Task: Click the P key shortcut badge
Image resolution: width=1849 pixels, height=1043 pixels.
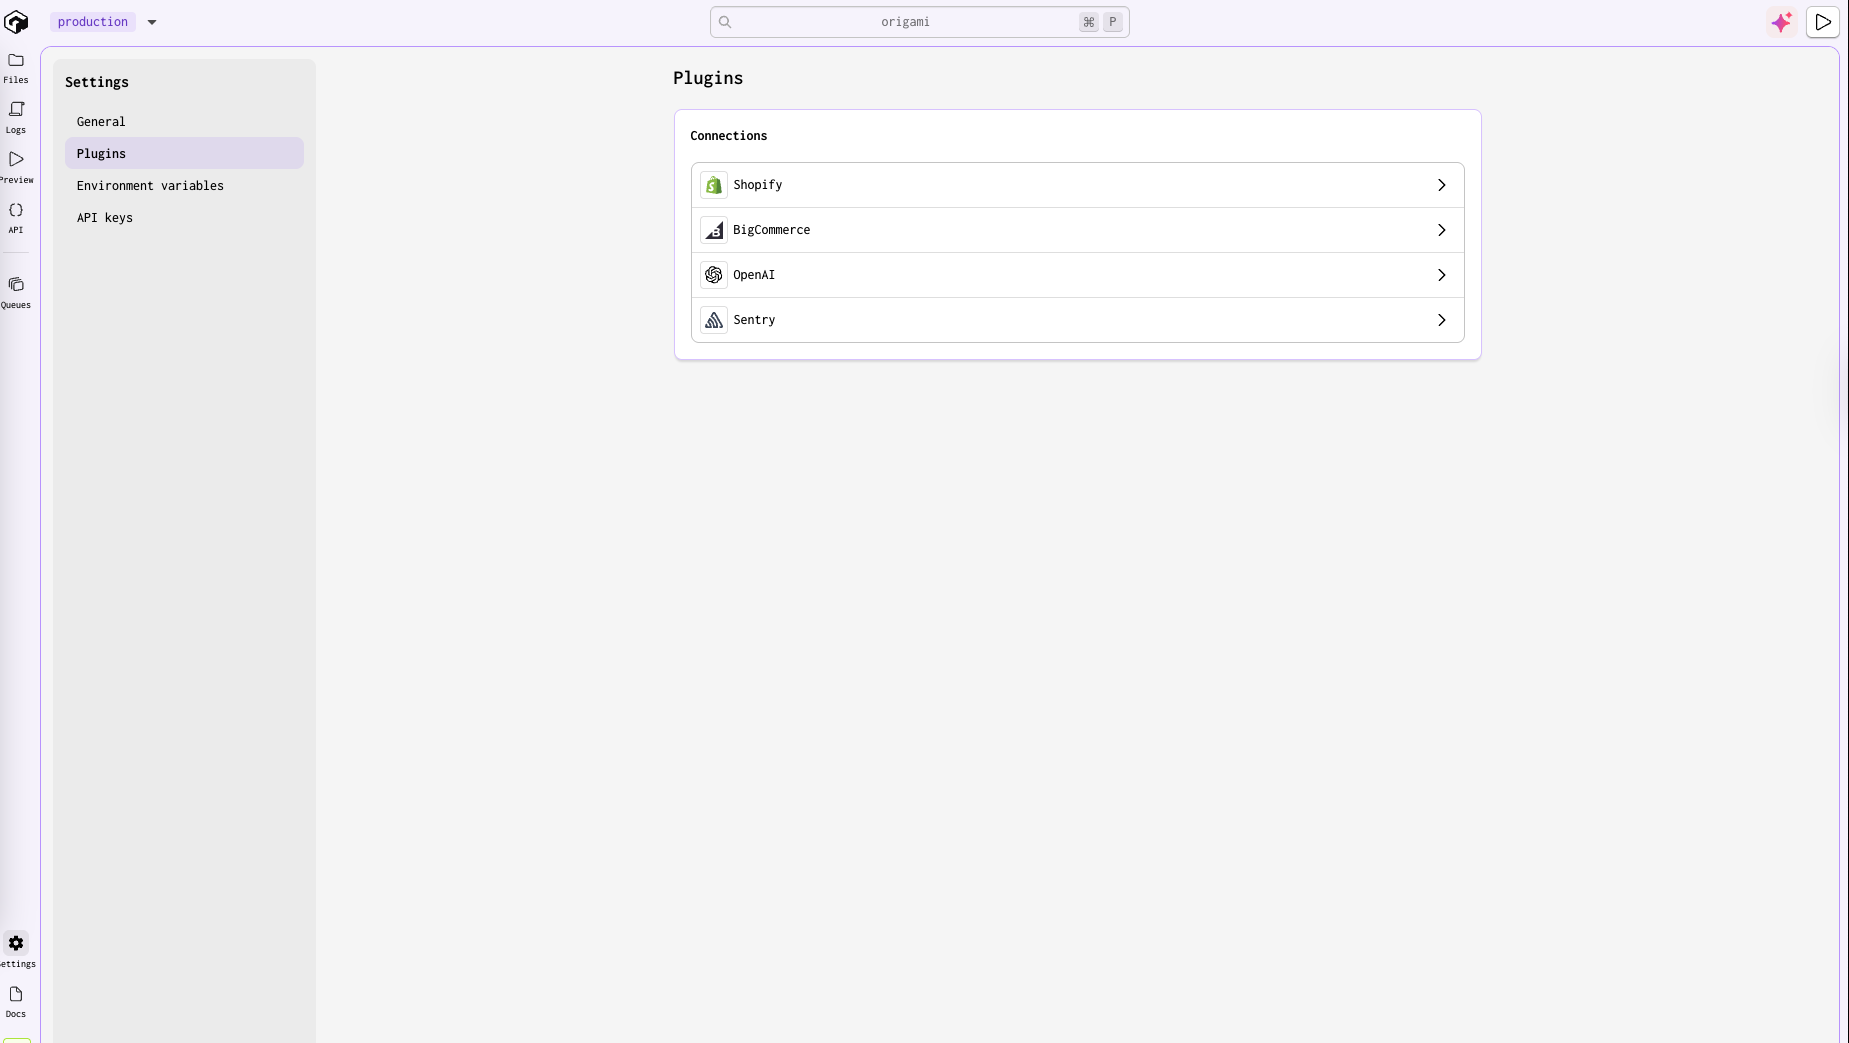Action: [x=1113, y=22]
